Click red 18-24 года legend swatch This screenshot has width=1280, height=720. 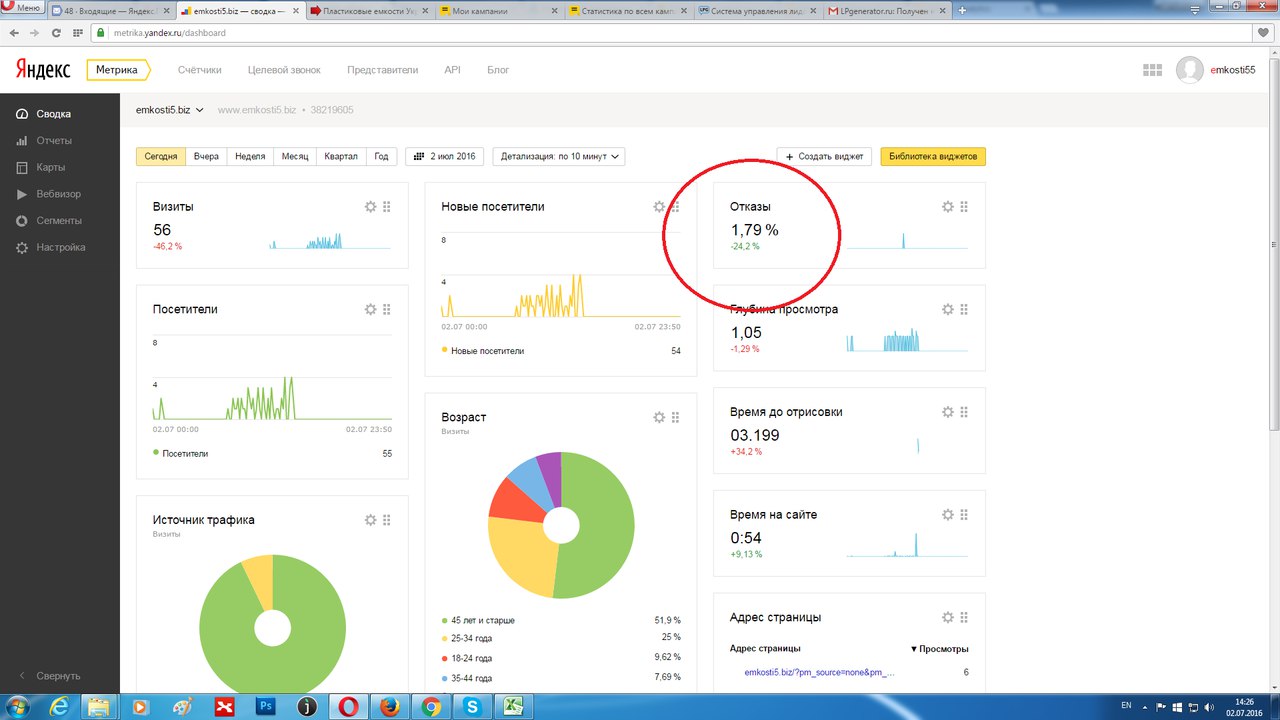pyautogui.click(x=445, y=658)
